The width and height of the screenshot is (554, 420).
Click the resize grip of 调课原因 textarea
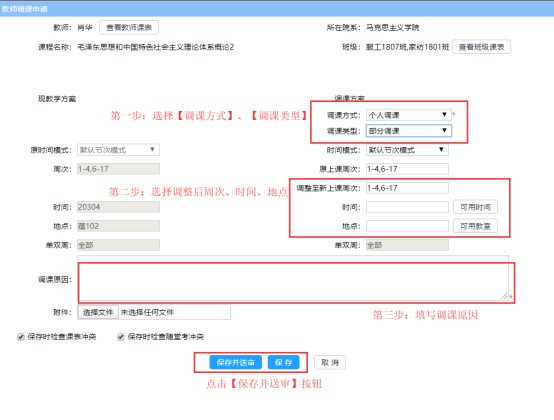click(x=505, y=296)
